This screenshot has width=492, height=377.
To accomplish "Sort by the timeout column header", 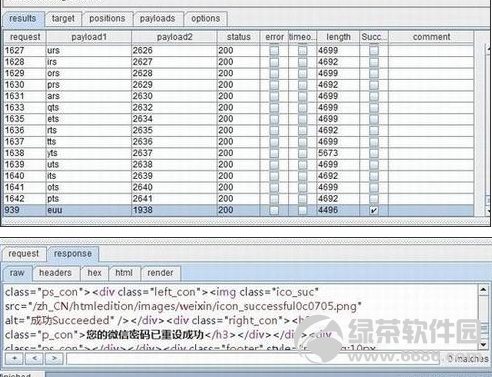I will (302, 37).
